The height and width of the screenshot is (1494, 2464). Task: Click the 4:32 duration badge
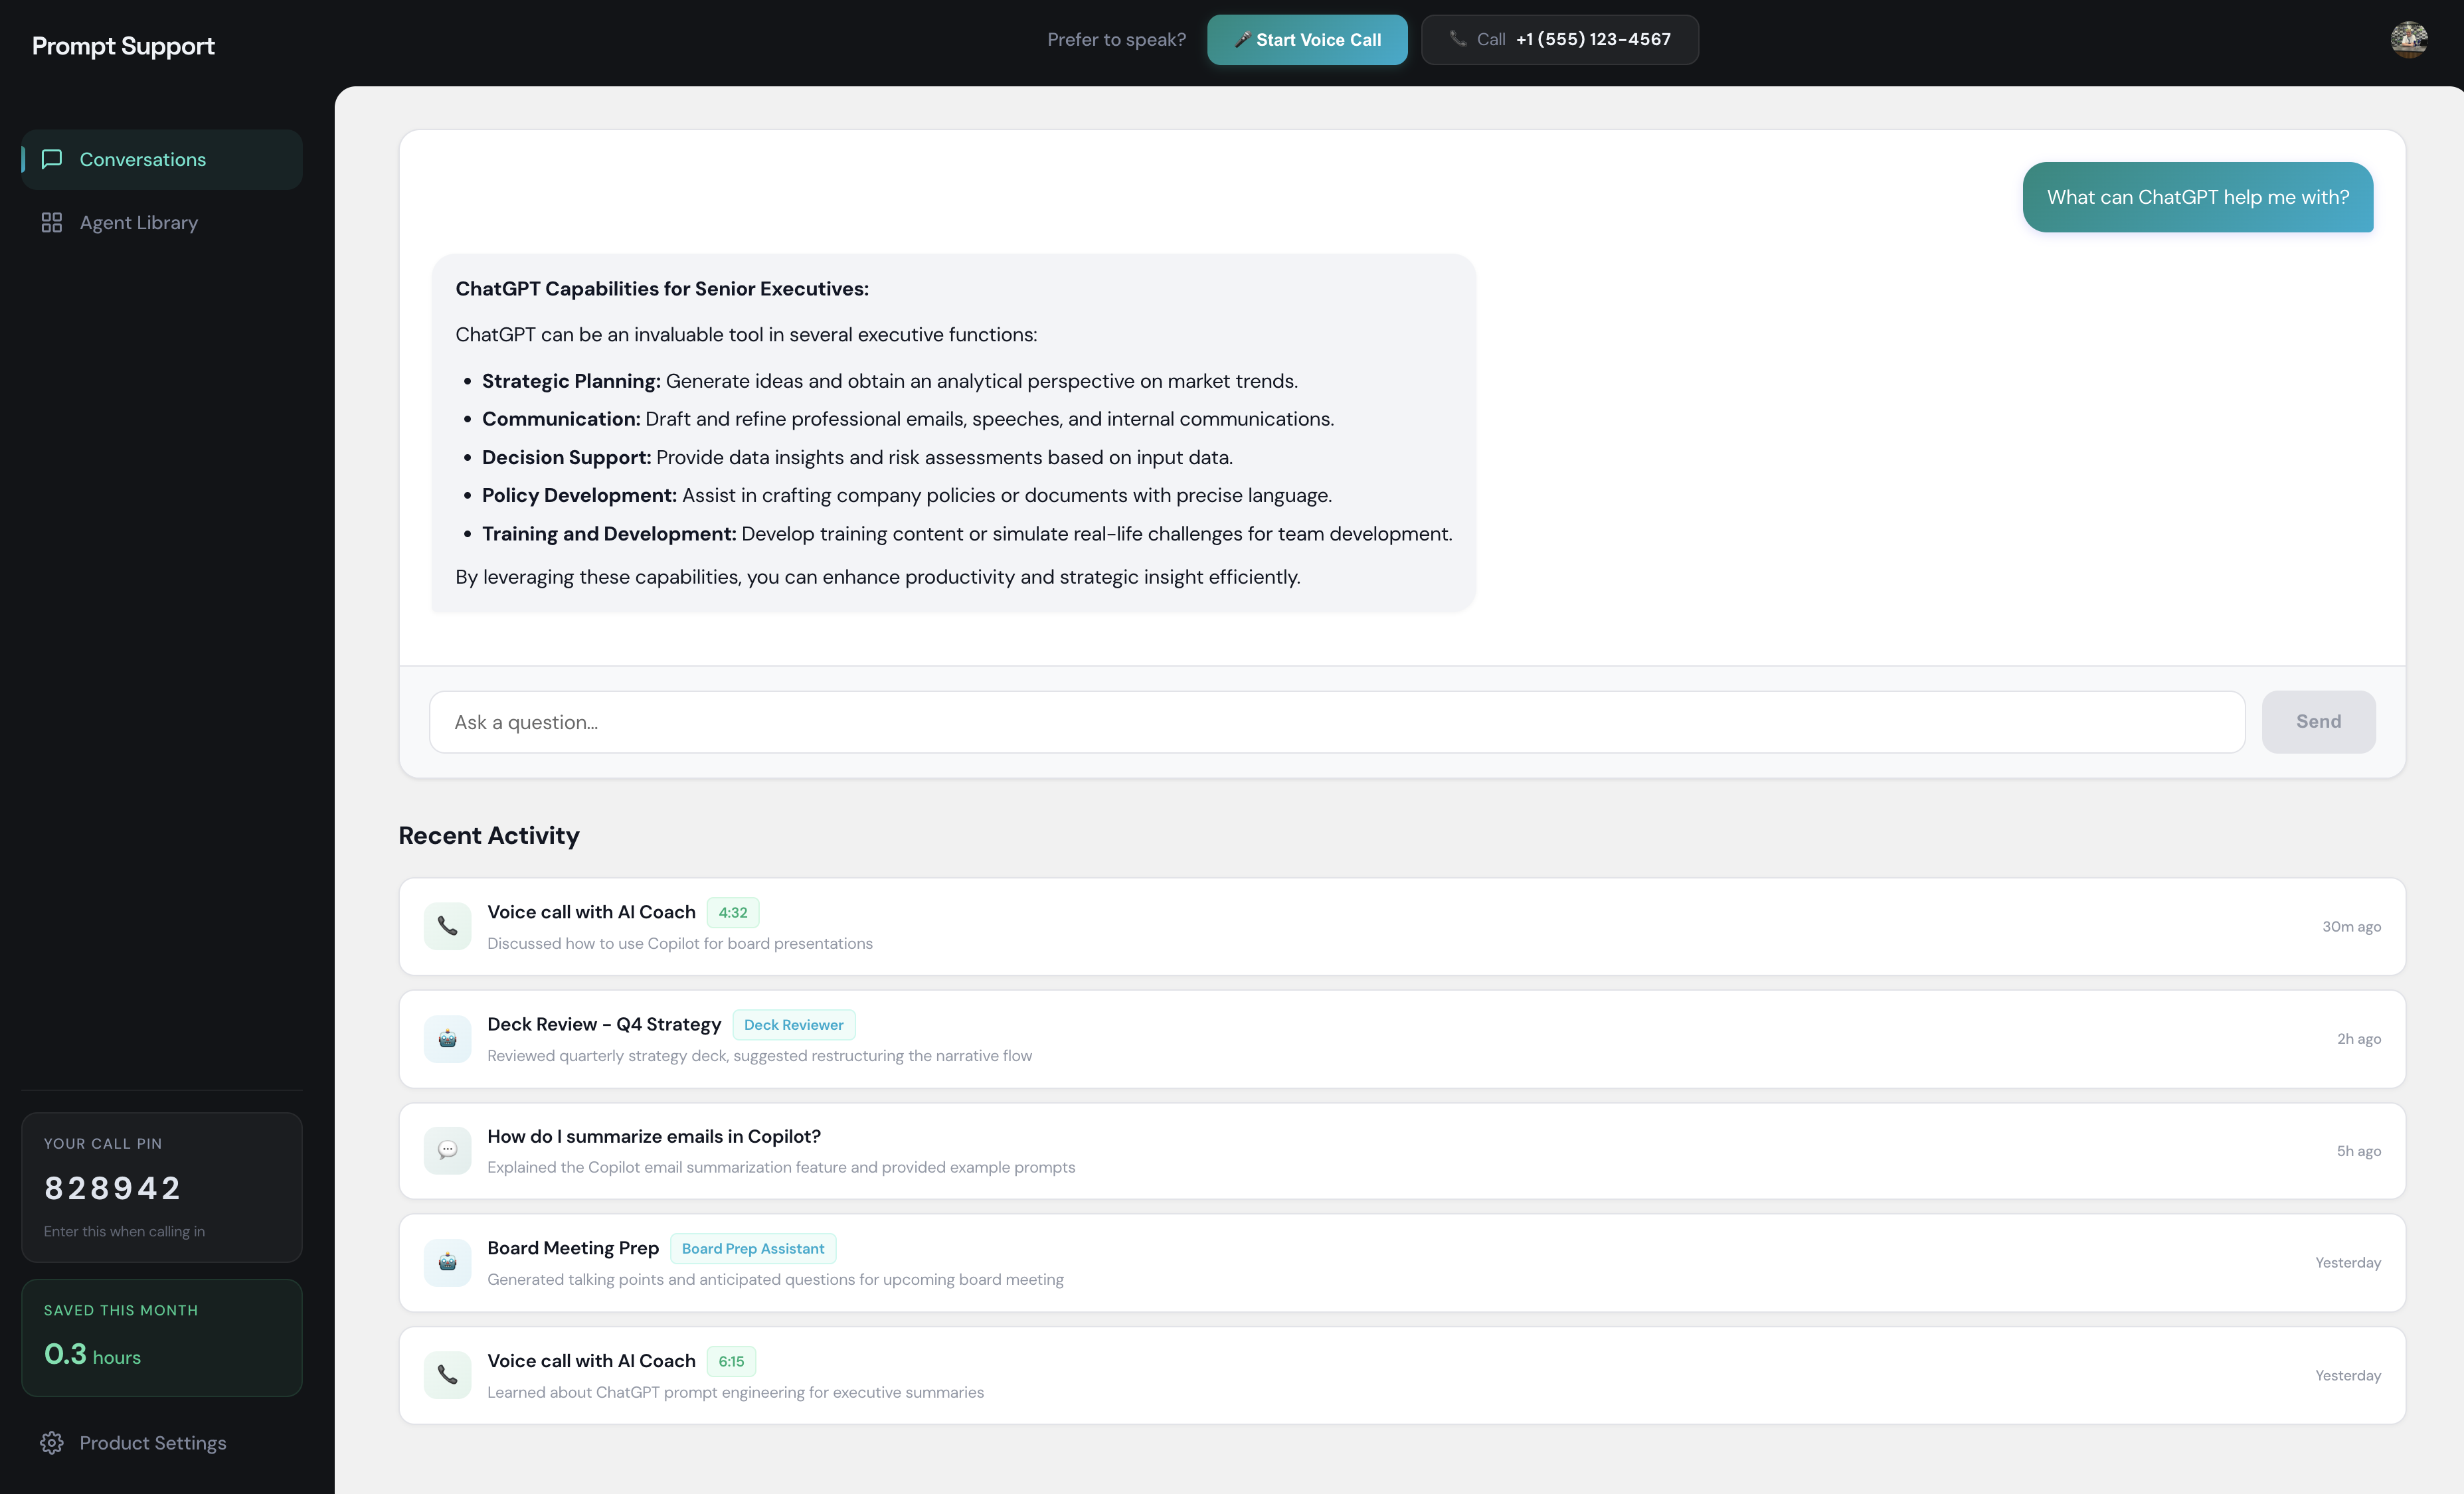[733, 912]
